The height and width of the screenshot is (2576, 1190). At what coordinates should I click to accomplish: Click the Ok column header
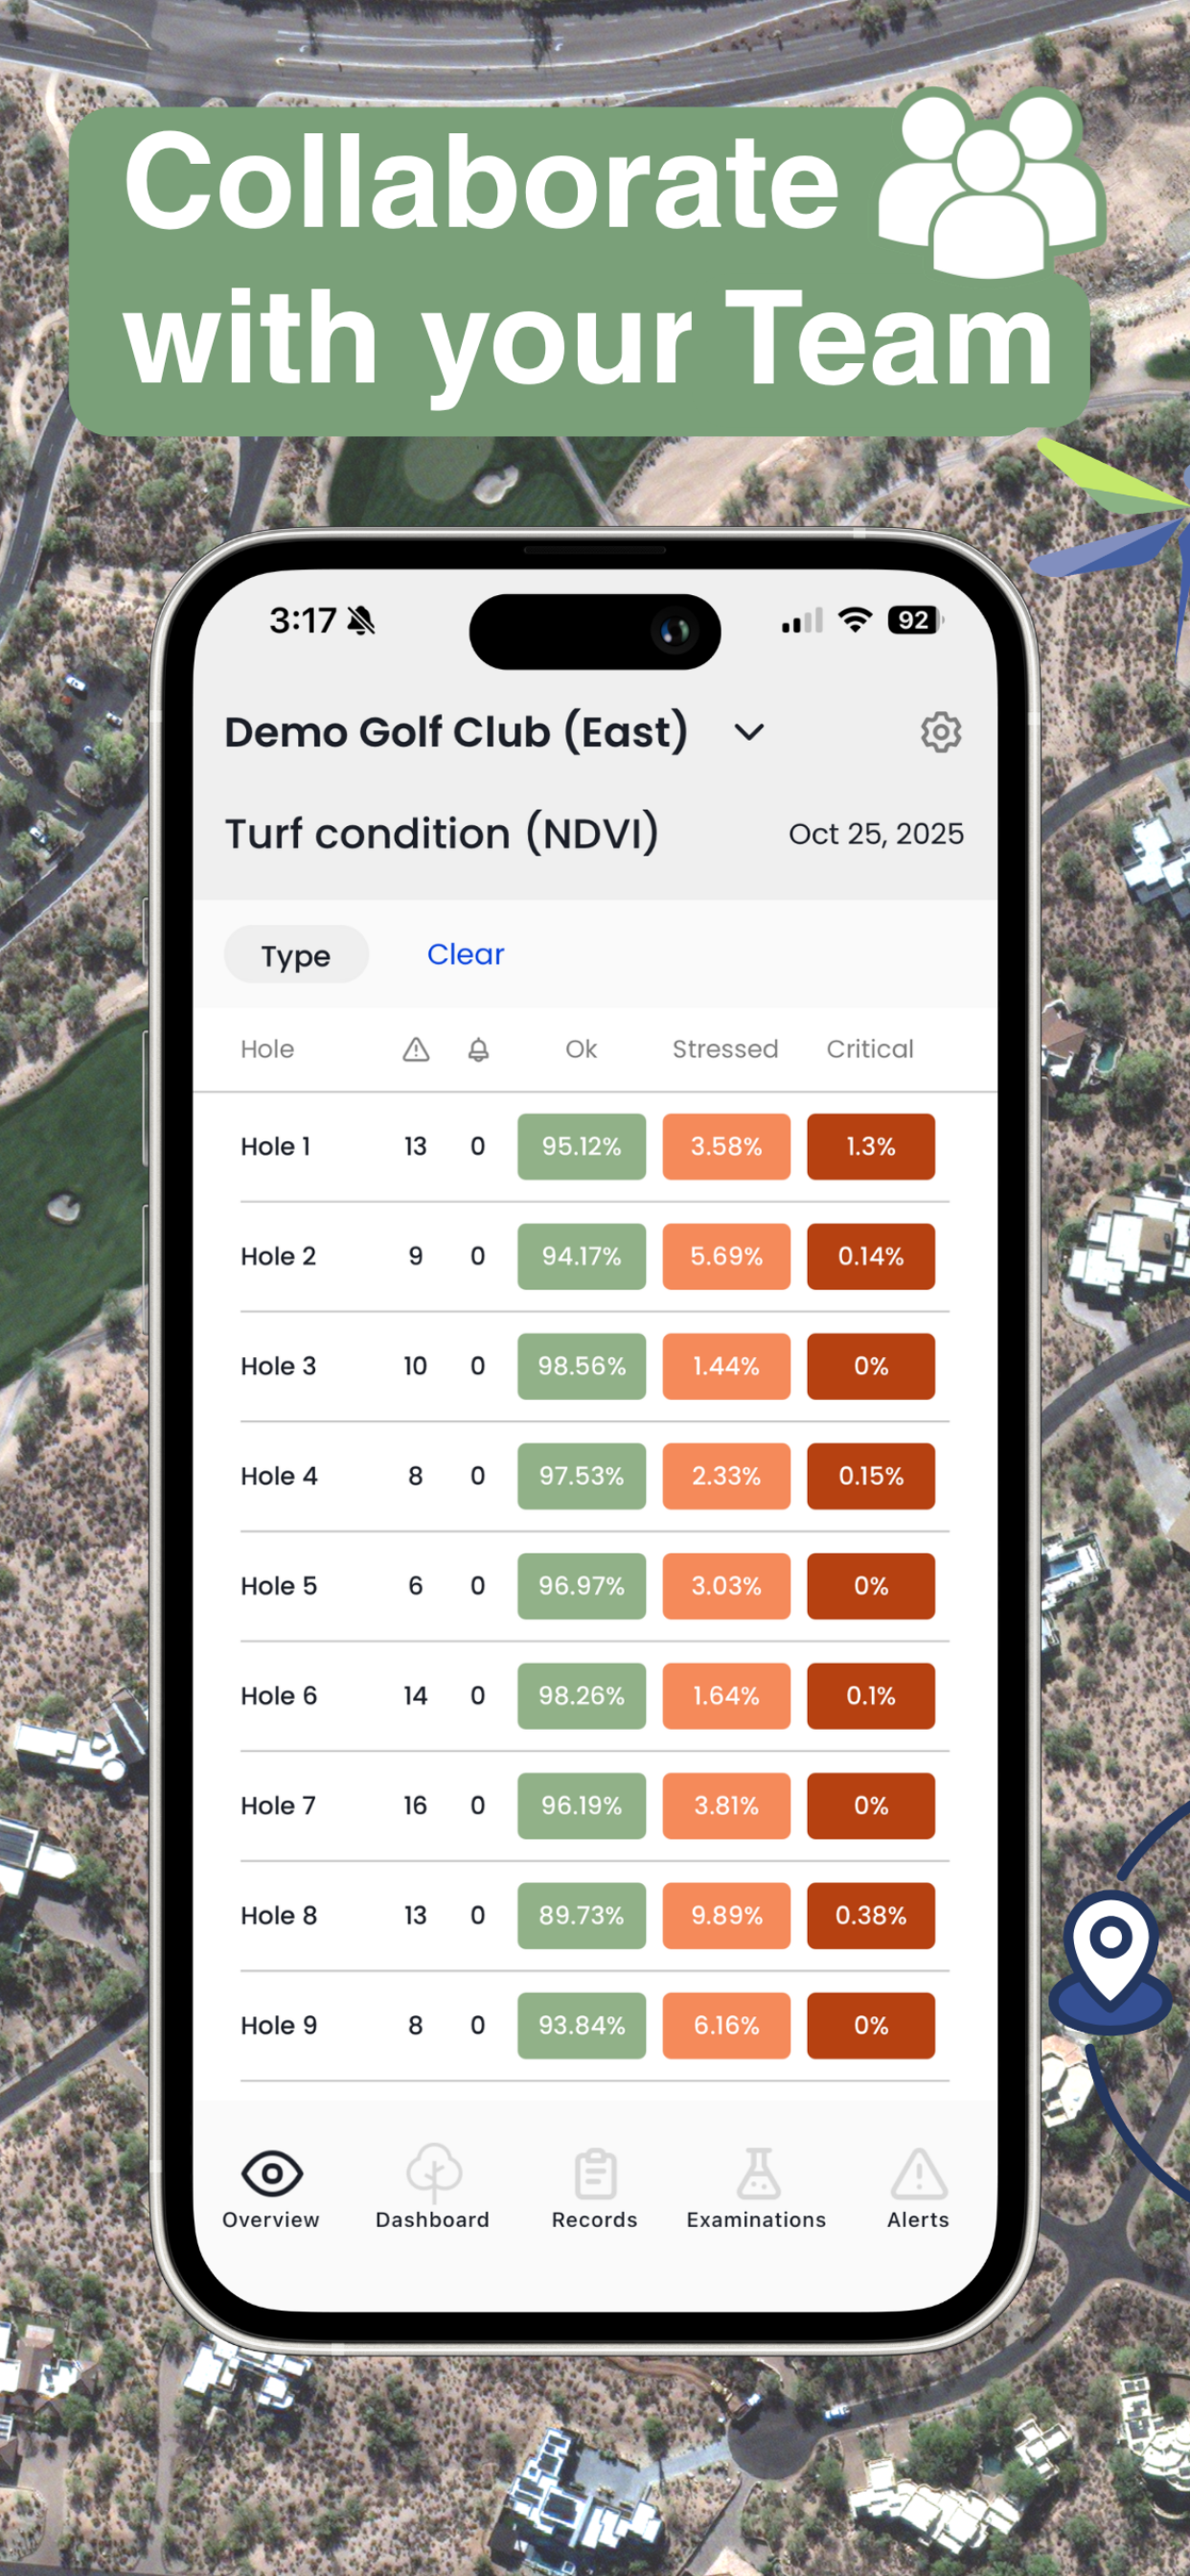581,1049
